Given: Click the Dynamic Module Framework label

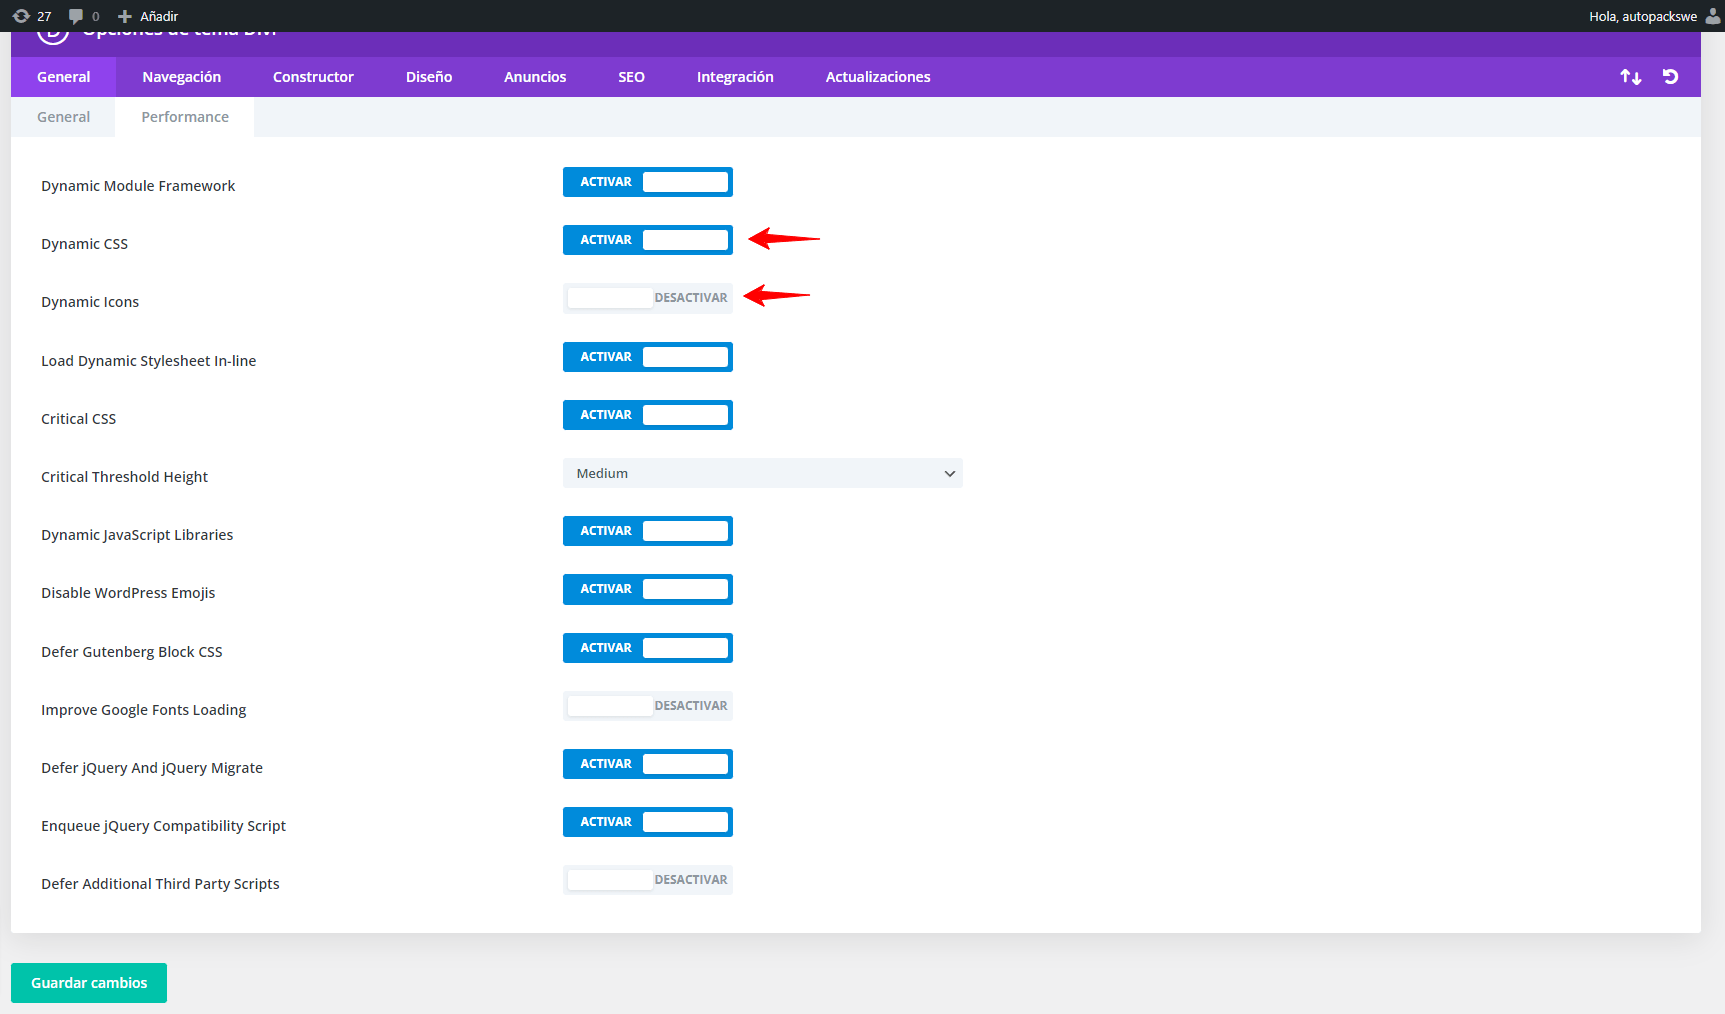Looking at the screenshot, I should [x=138, y=186].
